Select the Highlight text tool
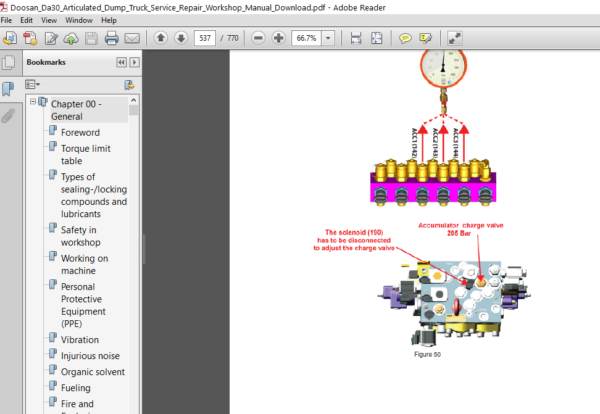Image resolution: width=600 pixels, height=414 pixels. click(426, 38)
